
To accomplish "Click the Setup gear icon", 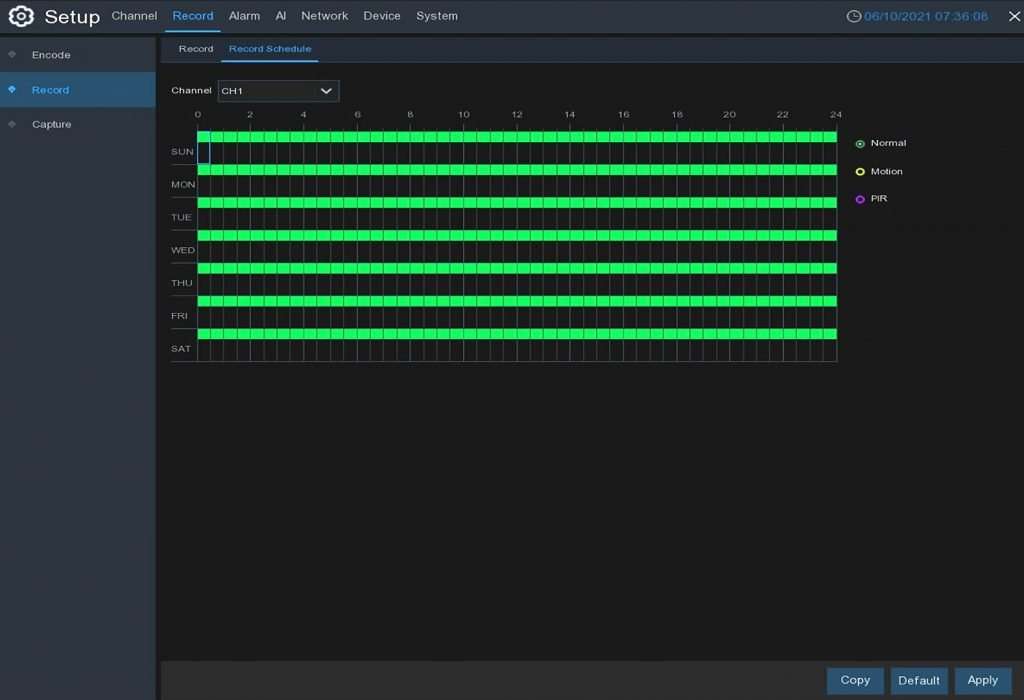I will click(x=21, y=16).
